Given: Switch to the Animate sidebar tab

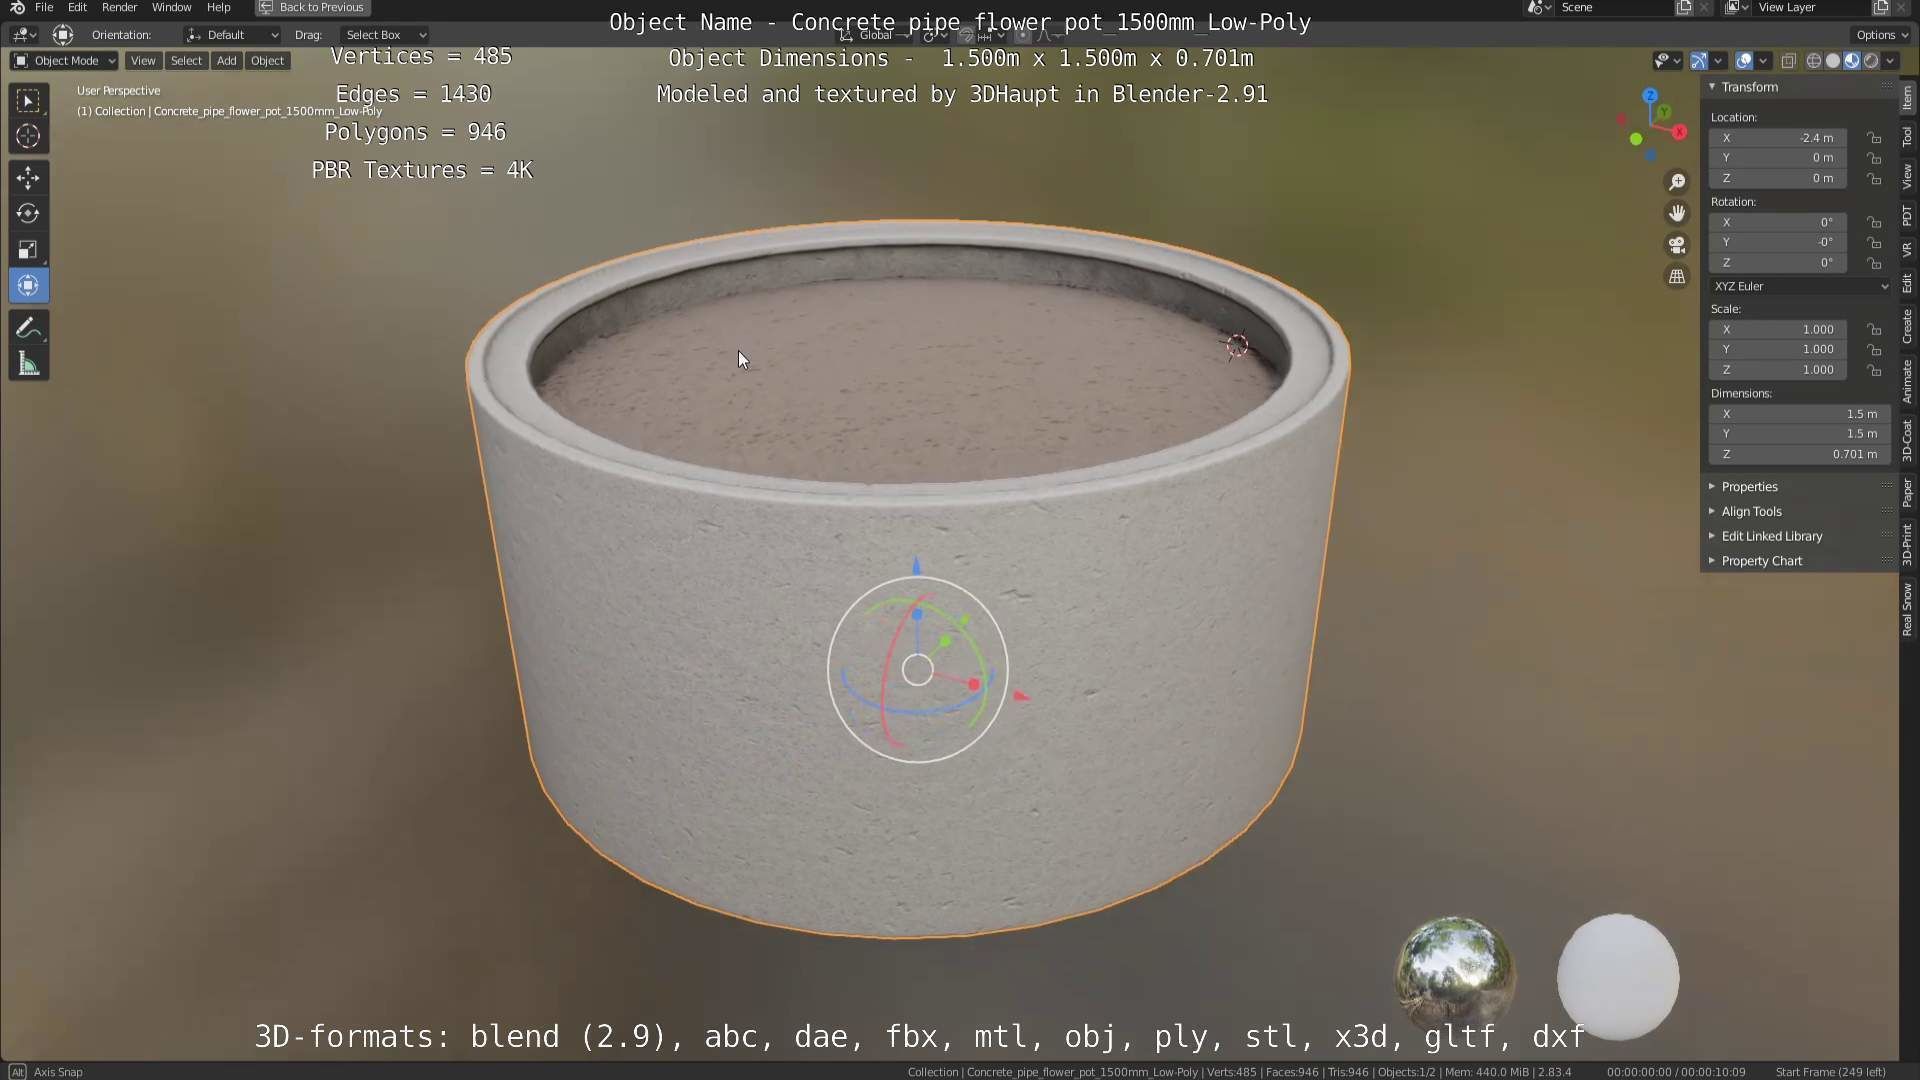Looking at the screenshot, I should [1908, 381].
